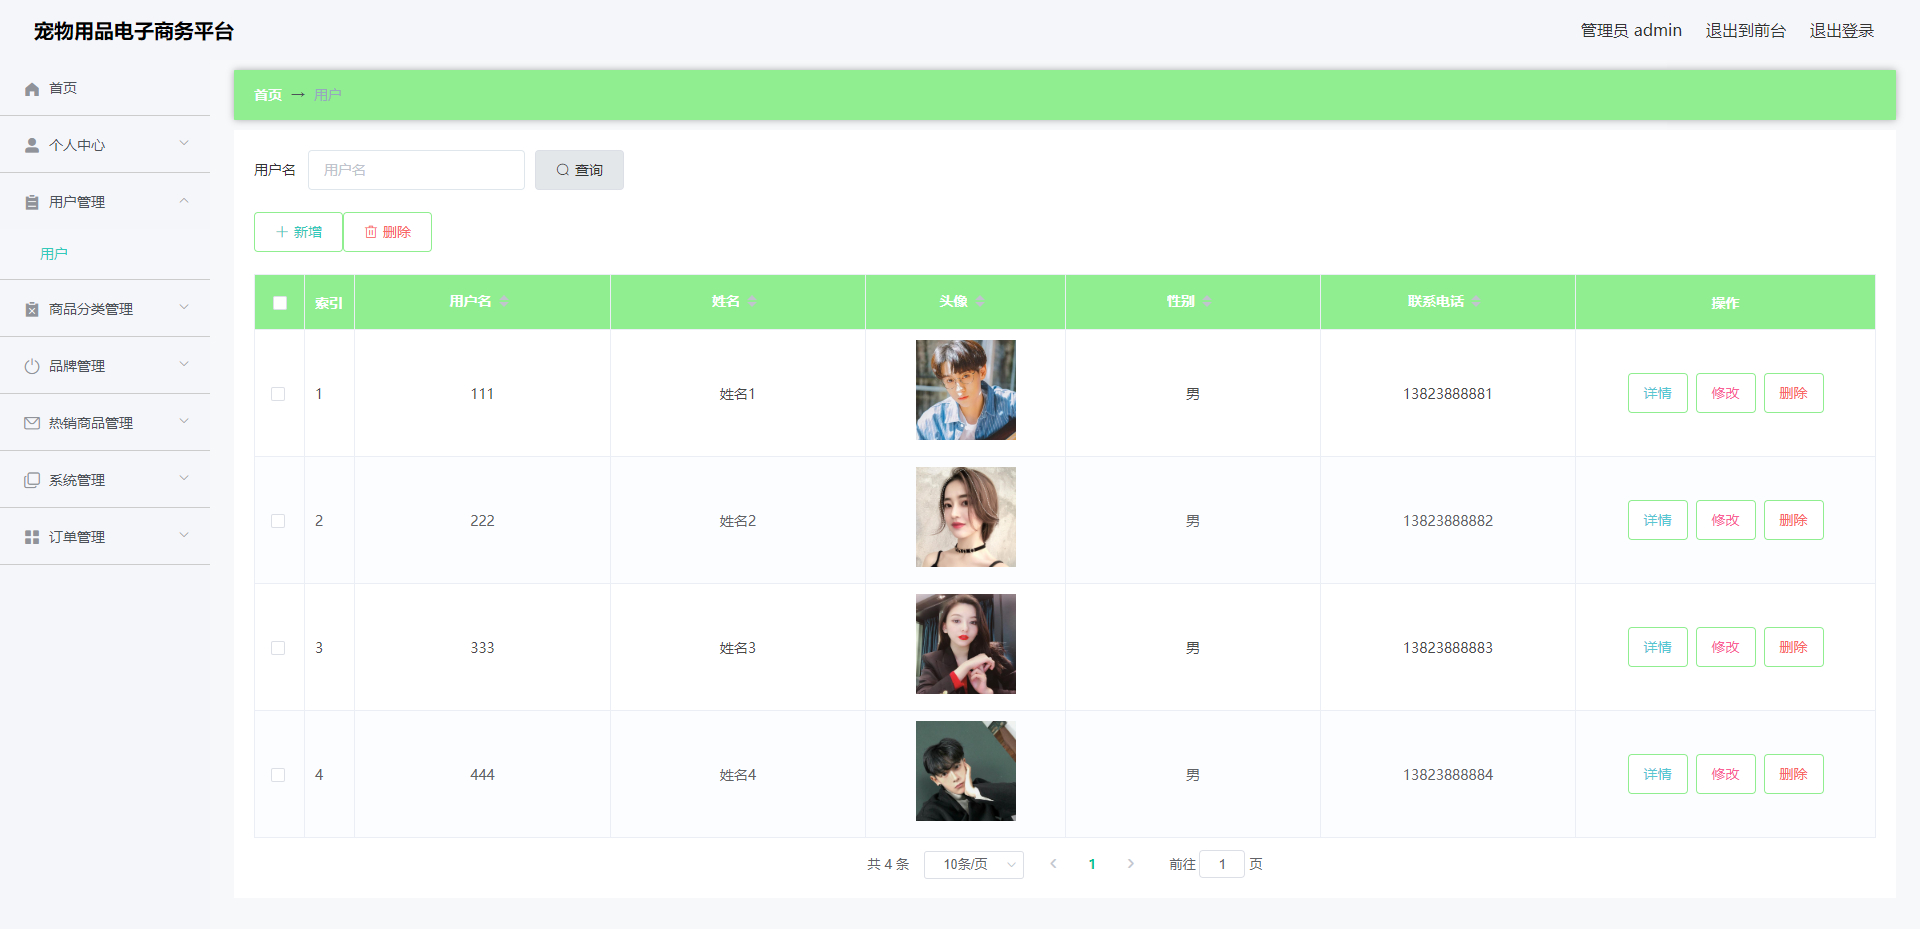1920x929 pixels.
Task: Open the 订单管理 menu label
Action: point(77,537)
